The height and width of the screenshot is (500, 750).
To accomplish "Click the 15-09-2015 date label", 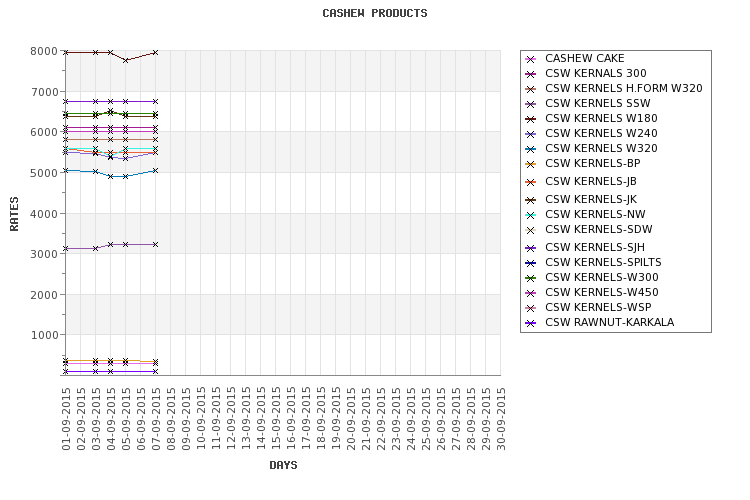I will [x=276, y=419].
